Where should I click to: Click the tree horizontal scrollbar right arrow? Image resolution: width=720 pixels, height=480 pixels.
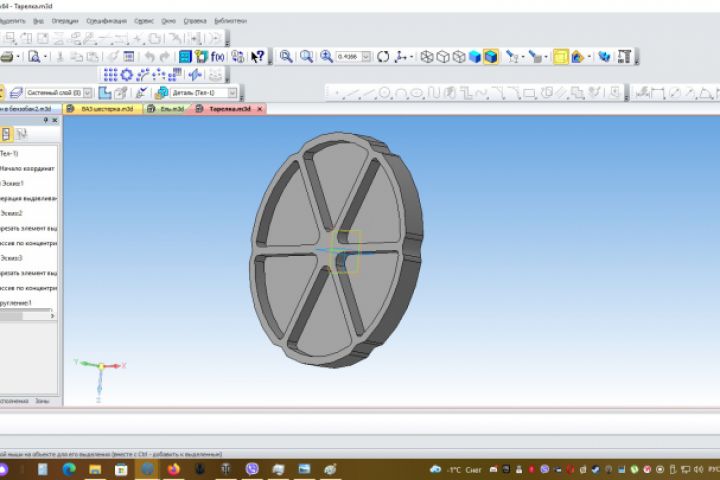pos(52,316)
